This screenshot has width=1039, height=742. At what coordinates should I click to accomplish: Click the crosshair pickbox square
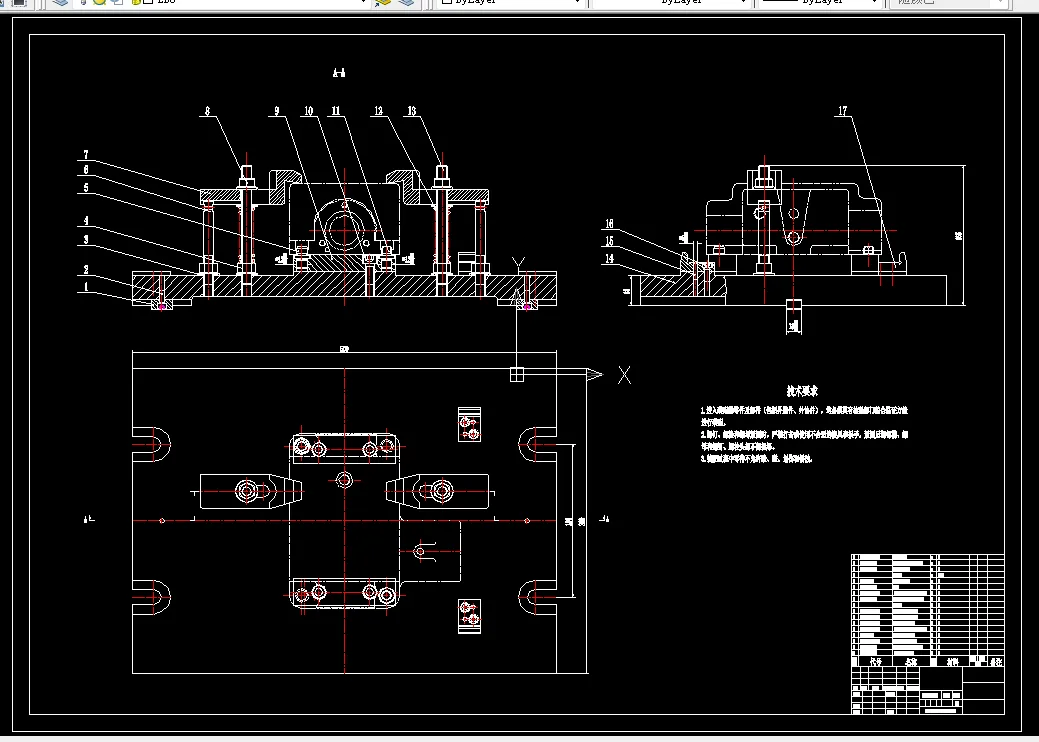(x=517, y=374)
